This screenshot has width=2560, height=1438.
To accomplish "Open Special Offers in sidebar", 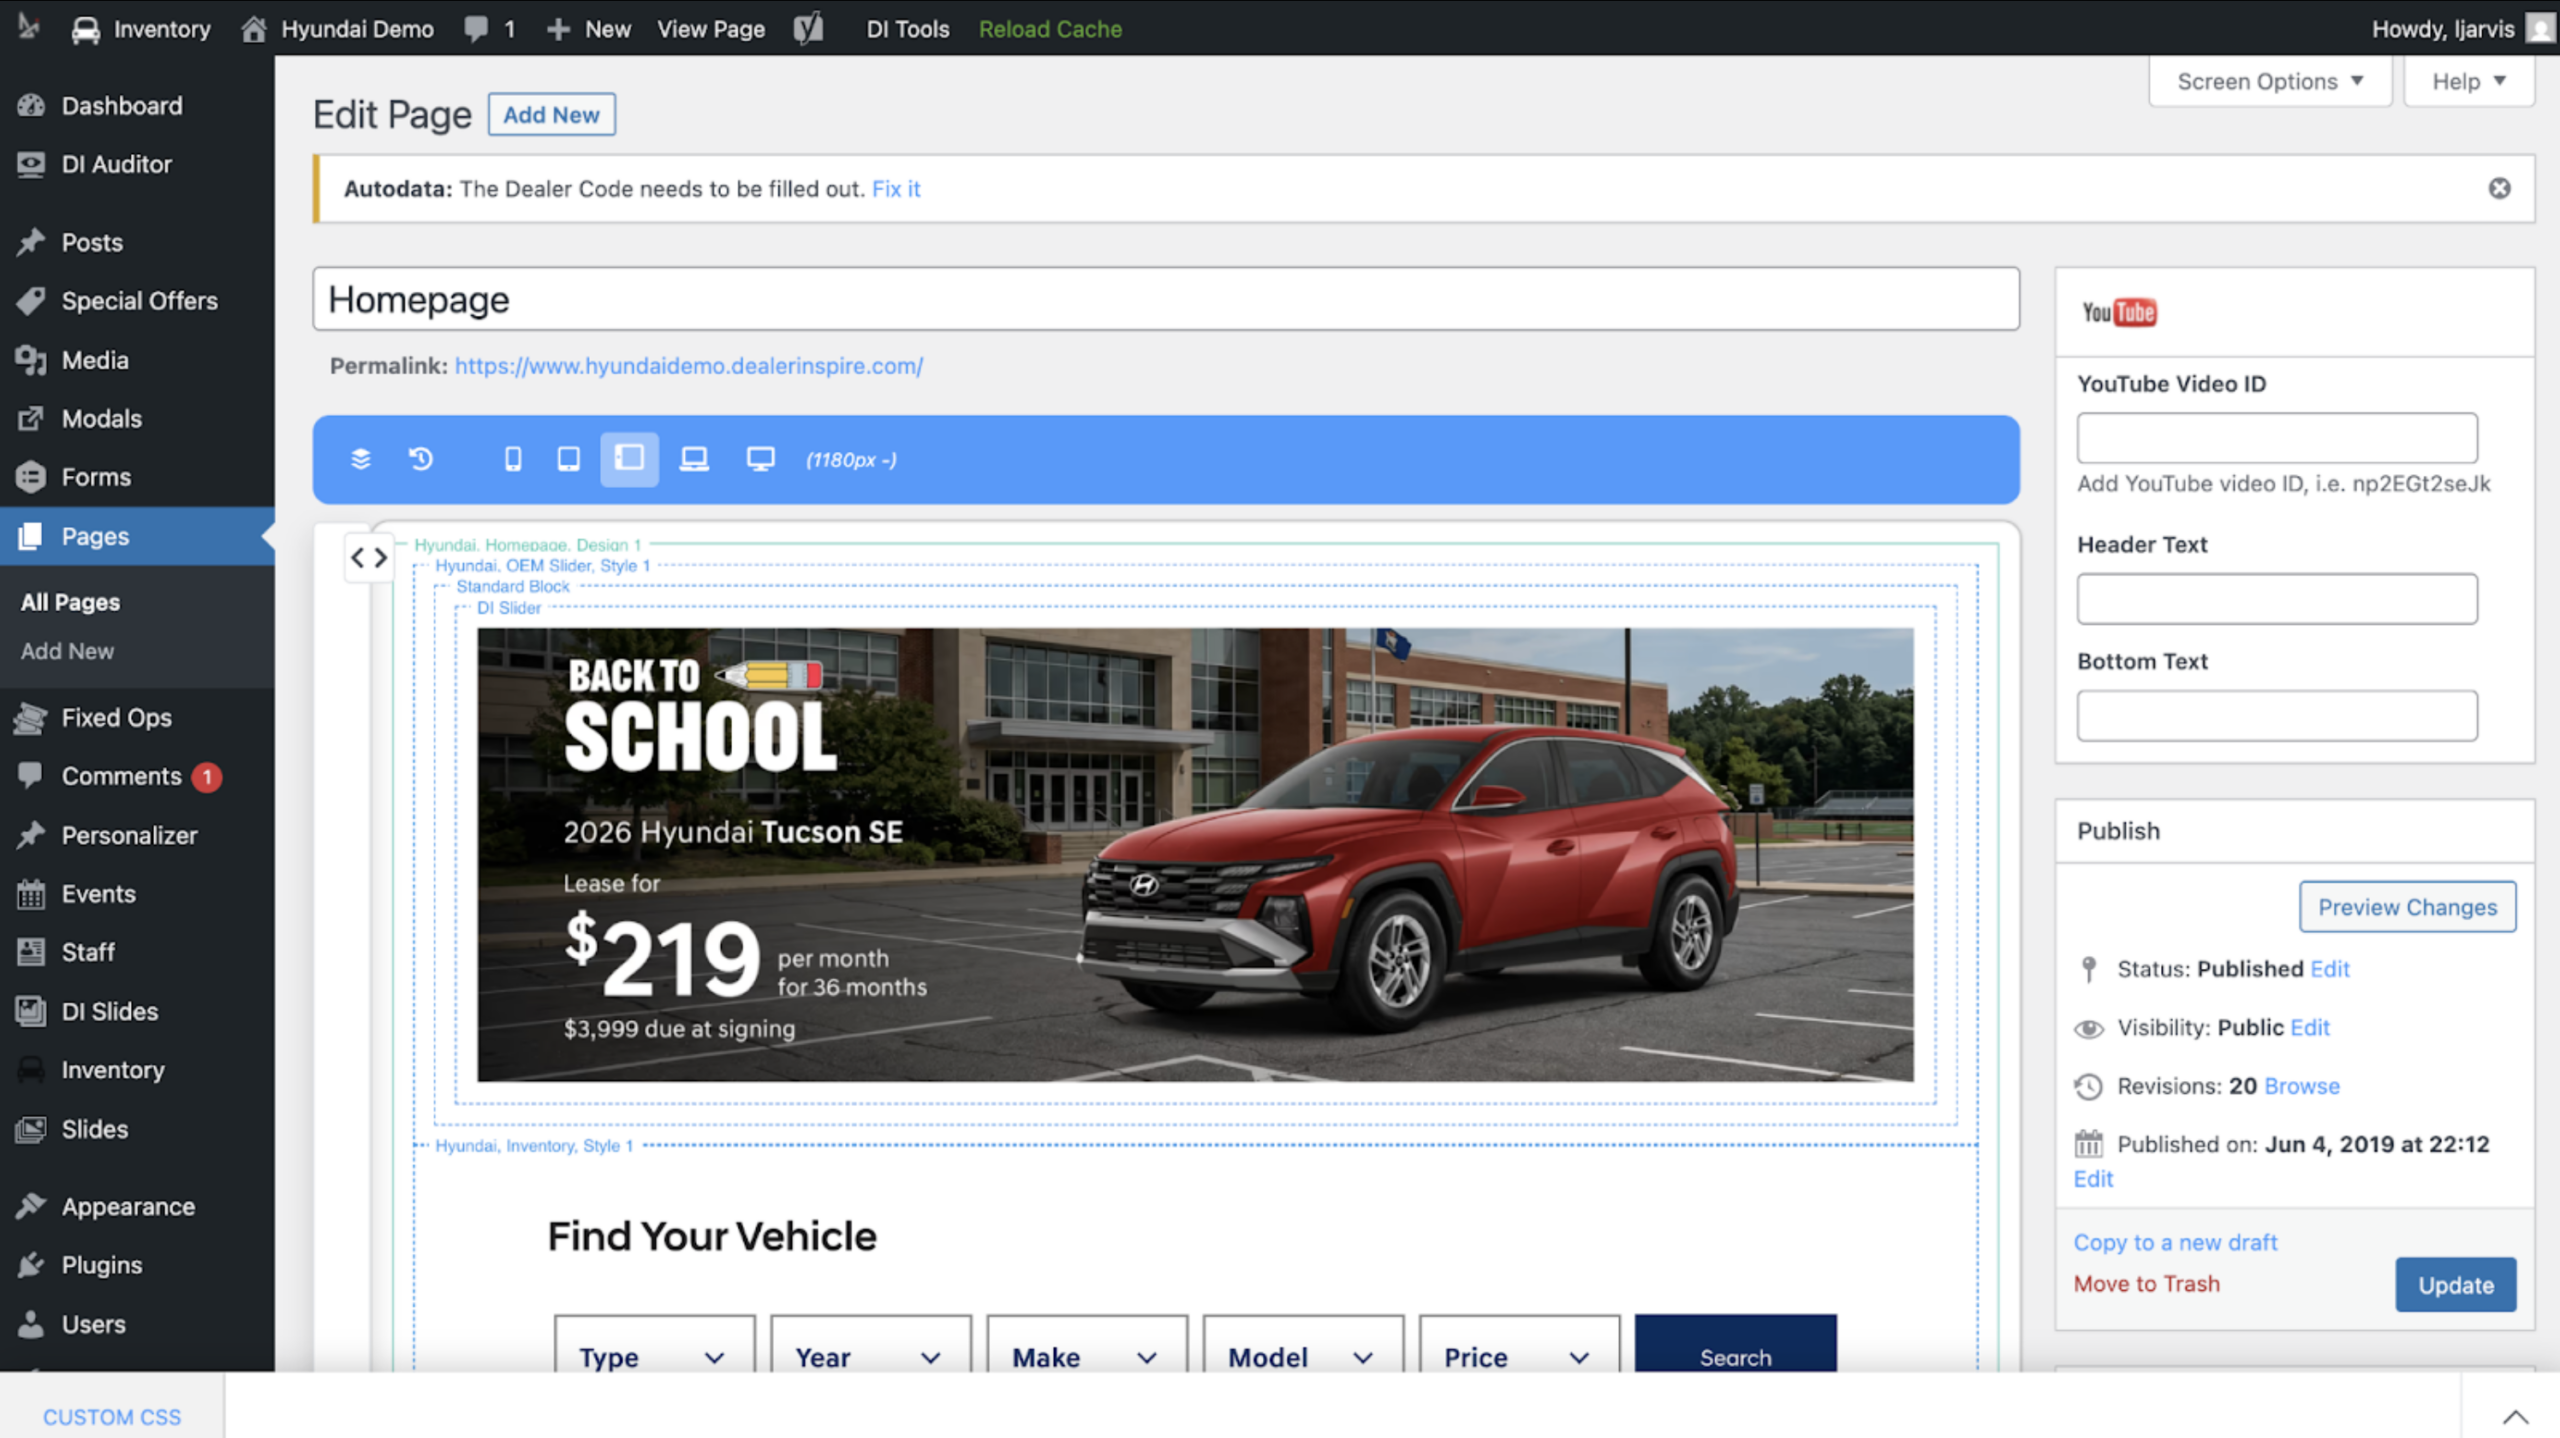I will (137, 300).
